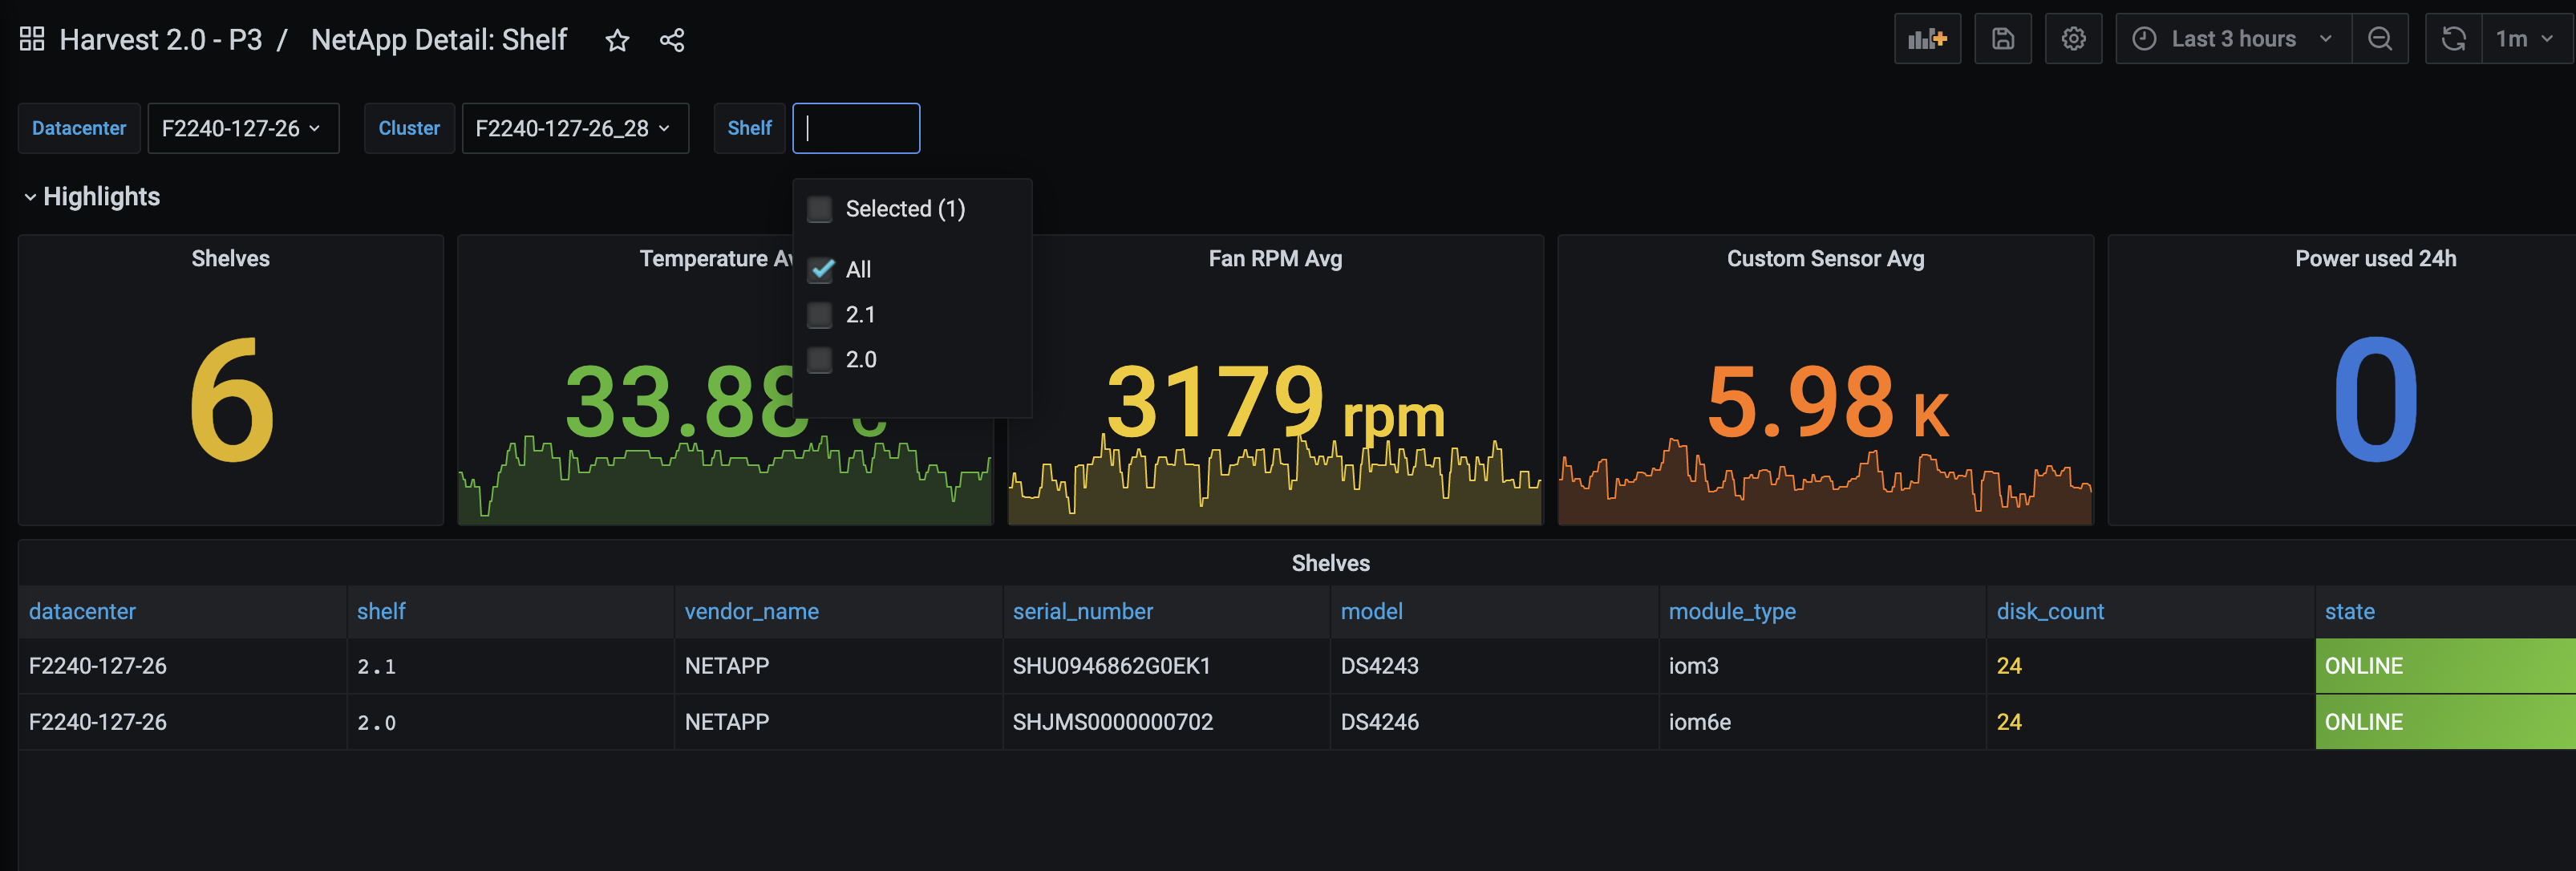
Task: Open dashboard settings via the gear icon
Action: [2074, 38]
